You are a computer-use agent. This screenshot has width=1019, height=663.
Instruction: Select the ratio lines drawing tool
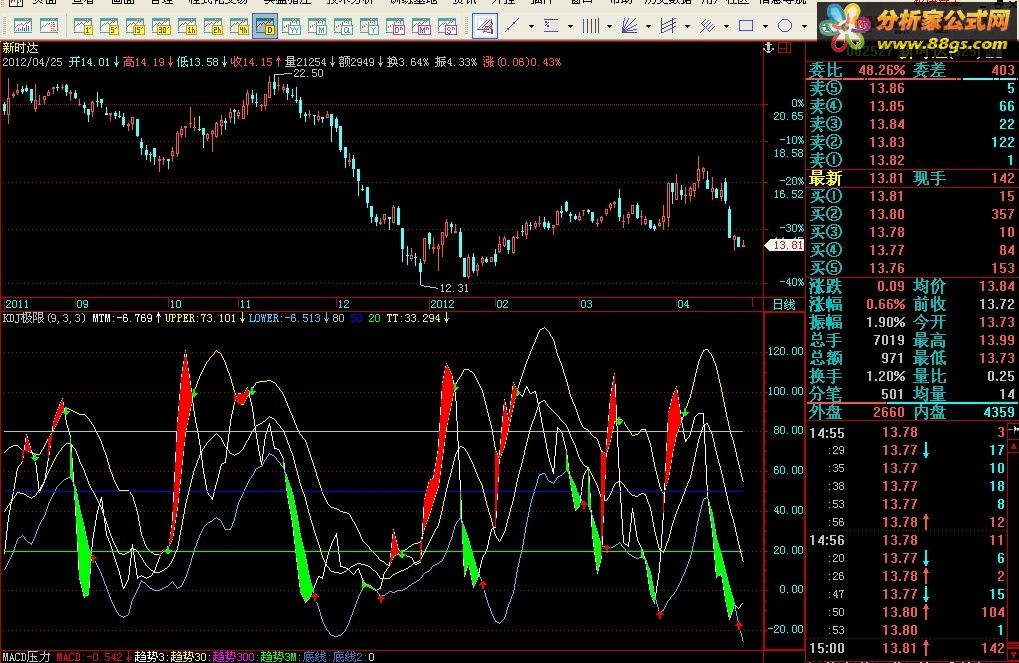click(551, 26)
